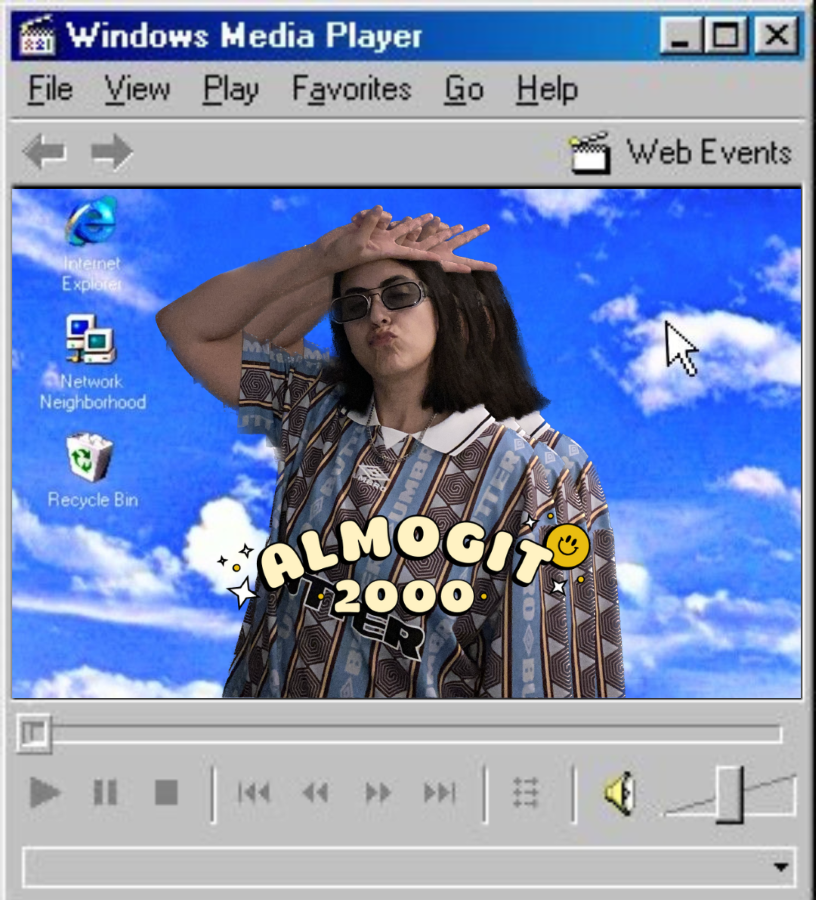The height and width of the screenshot is (900, 816).
Task: Stop the video playback
Action: point(166,793)
